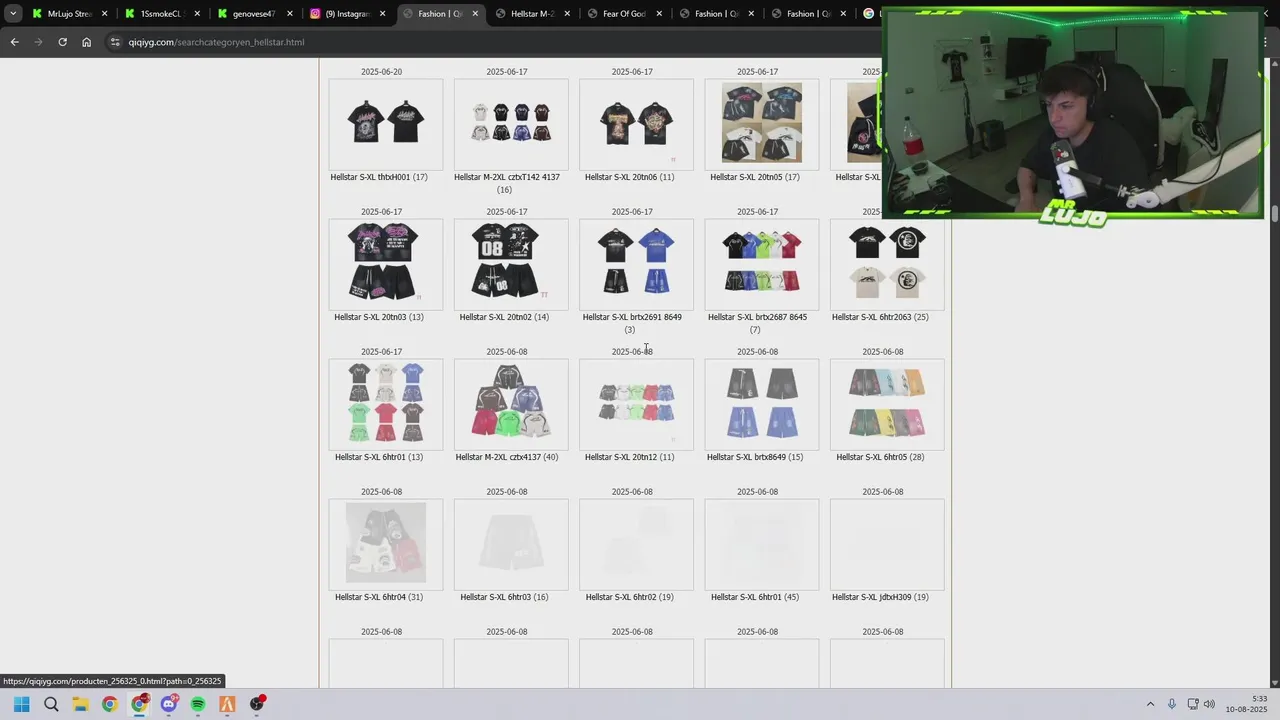Open Hellstar S-XL brtx2687 8645 image

coord(762,264)
